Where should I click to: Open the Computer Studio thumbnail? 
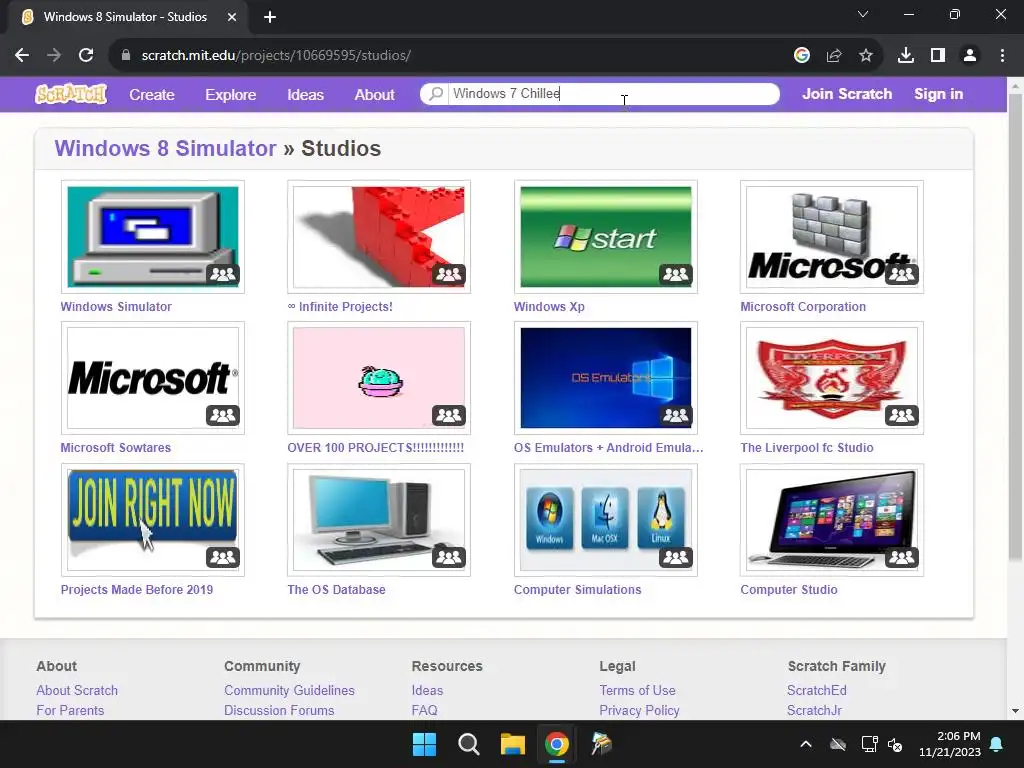[x=831, y=520]
